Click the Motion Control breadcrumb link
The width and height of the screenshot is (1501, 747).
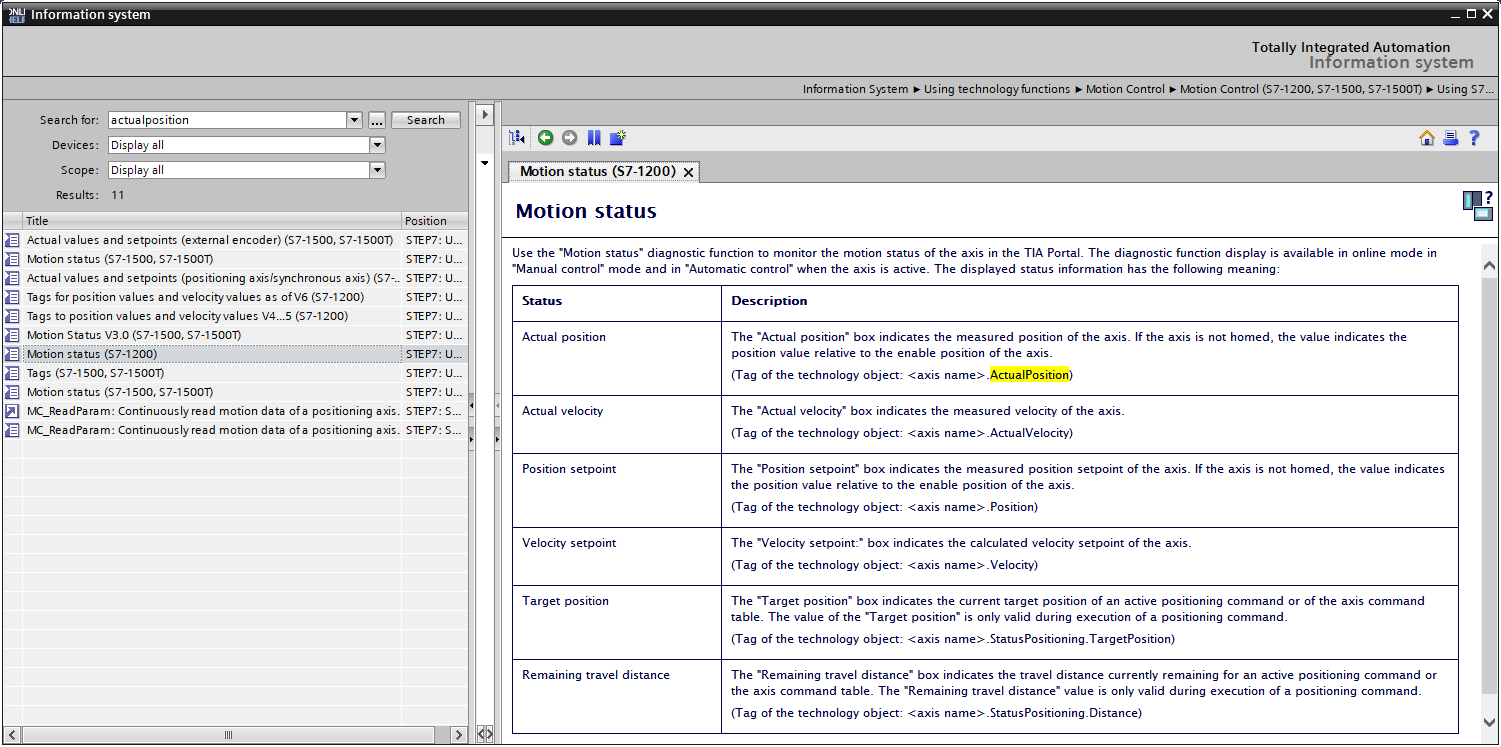[x=1125, y=89]
